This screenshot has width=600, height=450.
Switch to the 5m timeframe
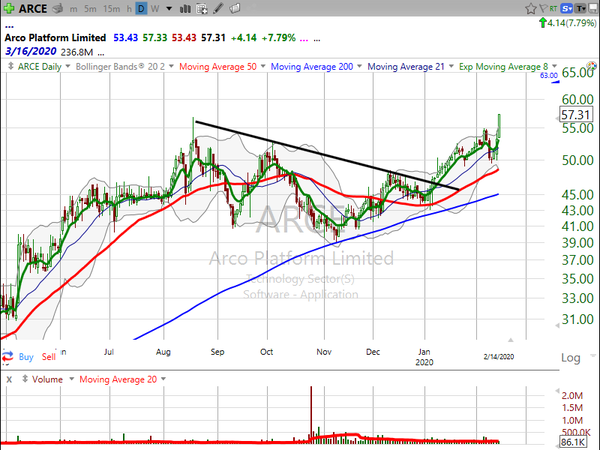coord(90,9)
